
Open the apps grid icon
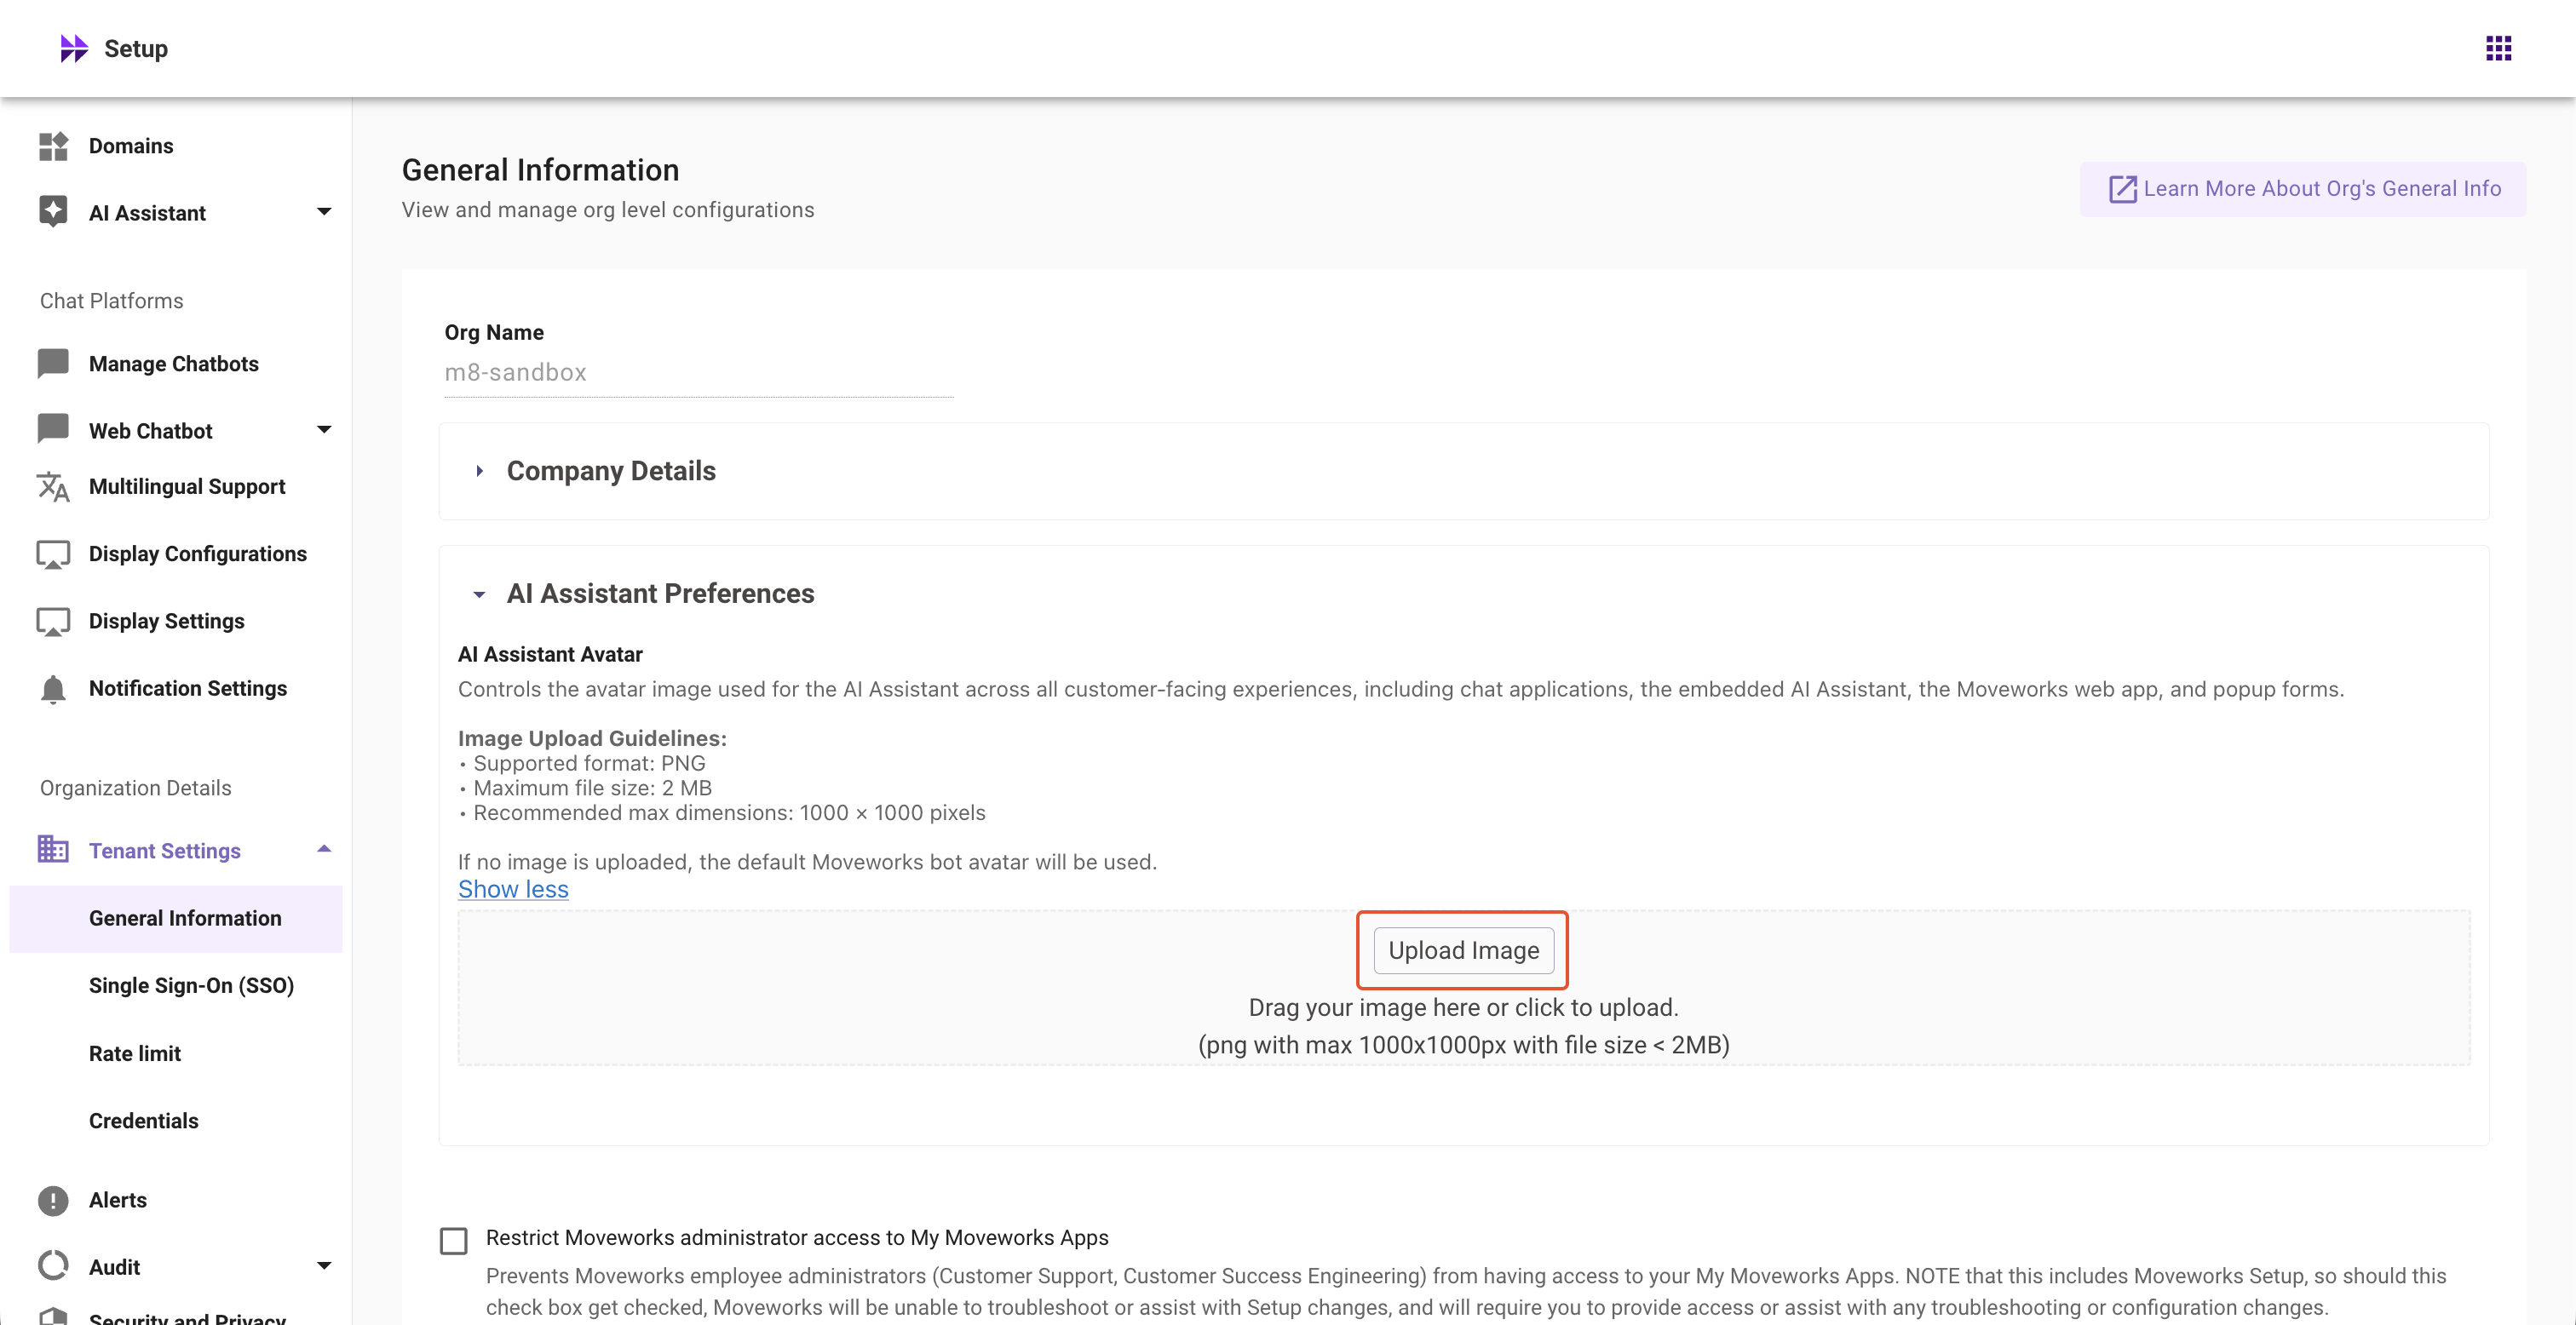click(2498, 48)
